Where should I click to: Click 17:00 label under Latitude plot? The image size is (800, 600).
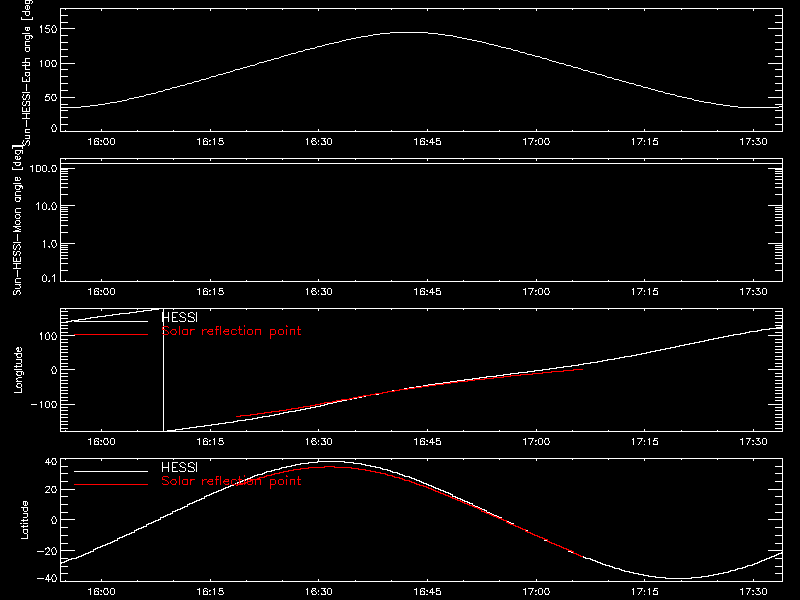tap(536, 592)
